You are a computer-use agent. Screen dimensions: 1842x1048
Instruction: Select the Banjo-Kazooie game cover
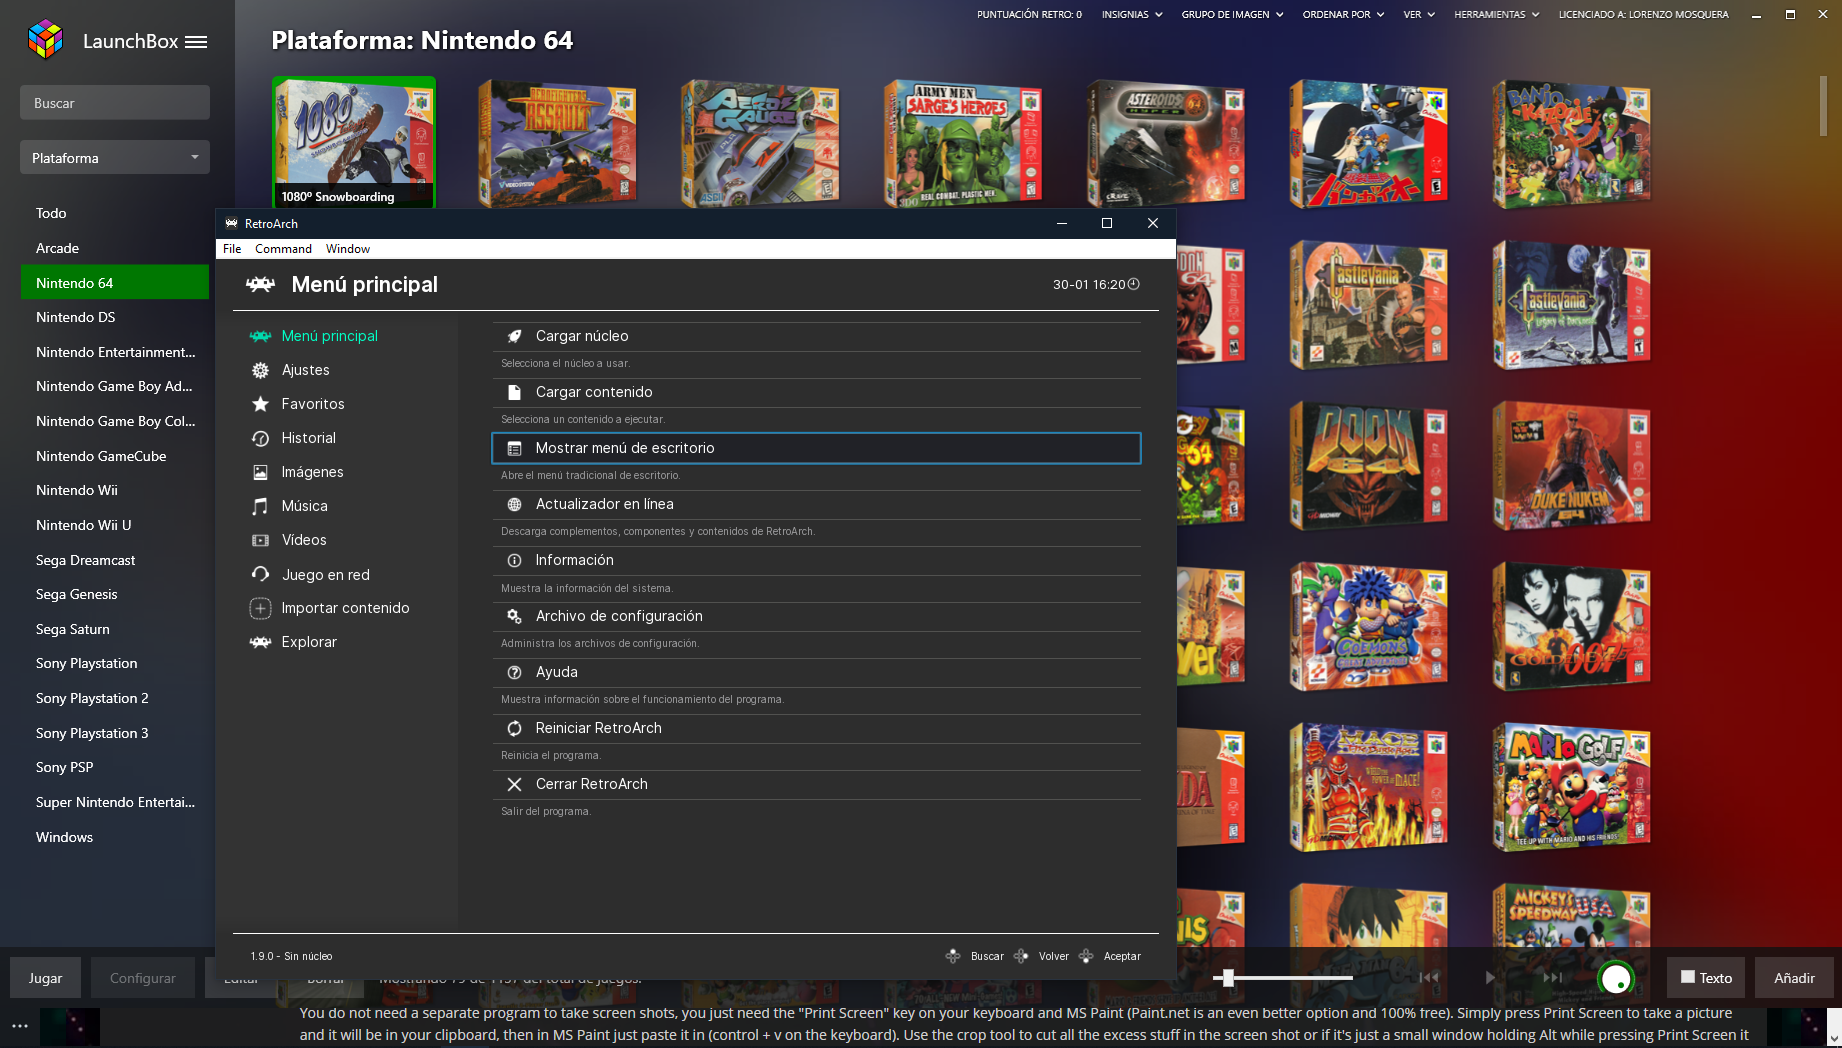(1571, 145)
